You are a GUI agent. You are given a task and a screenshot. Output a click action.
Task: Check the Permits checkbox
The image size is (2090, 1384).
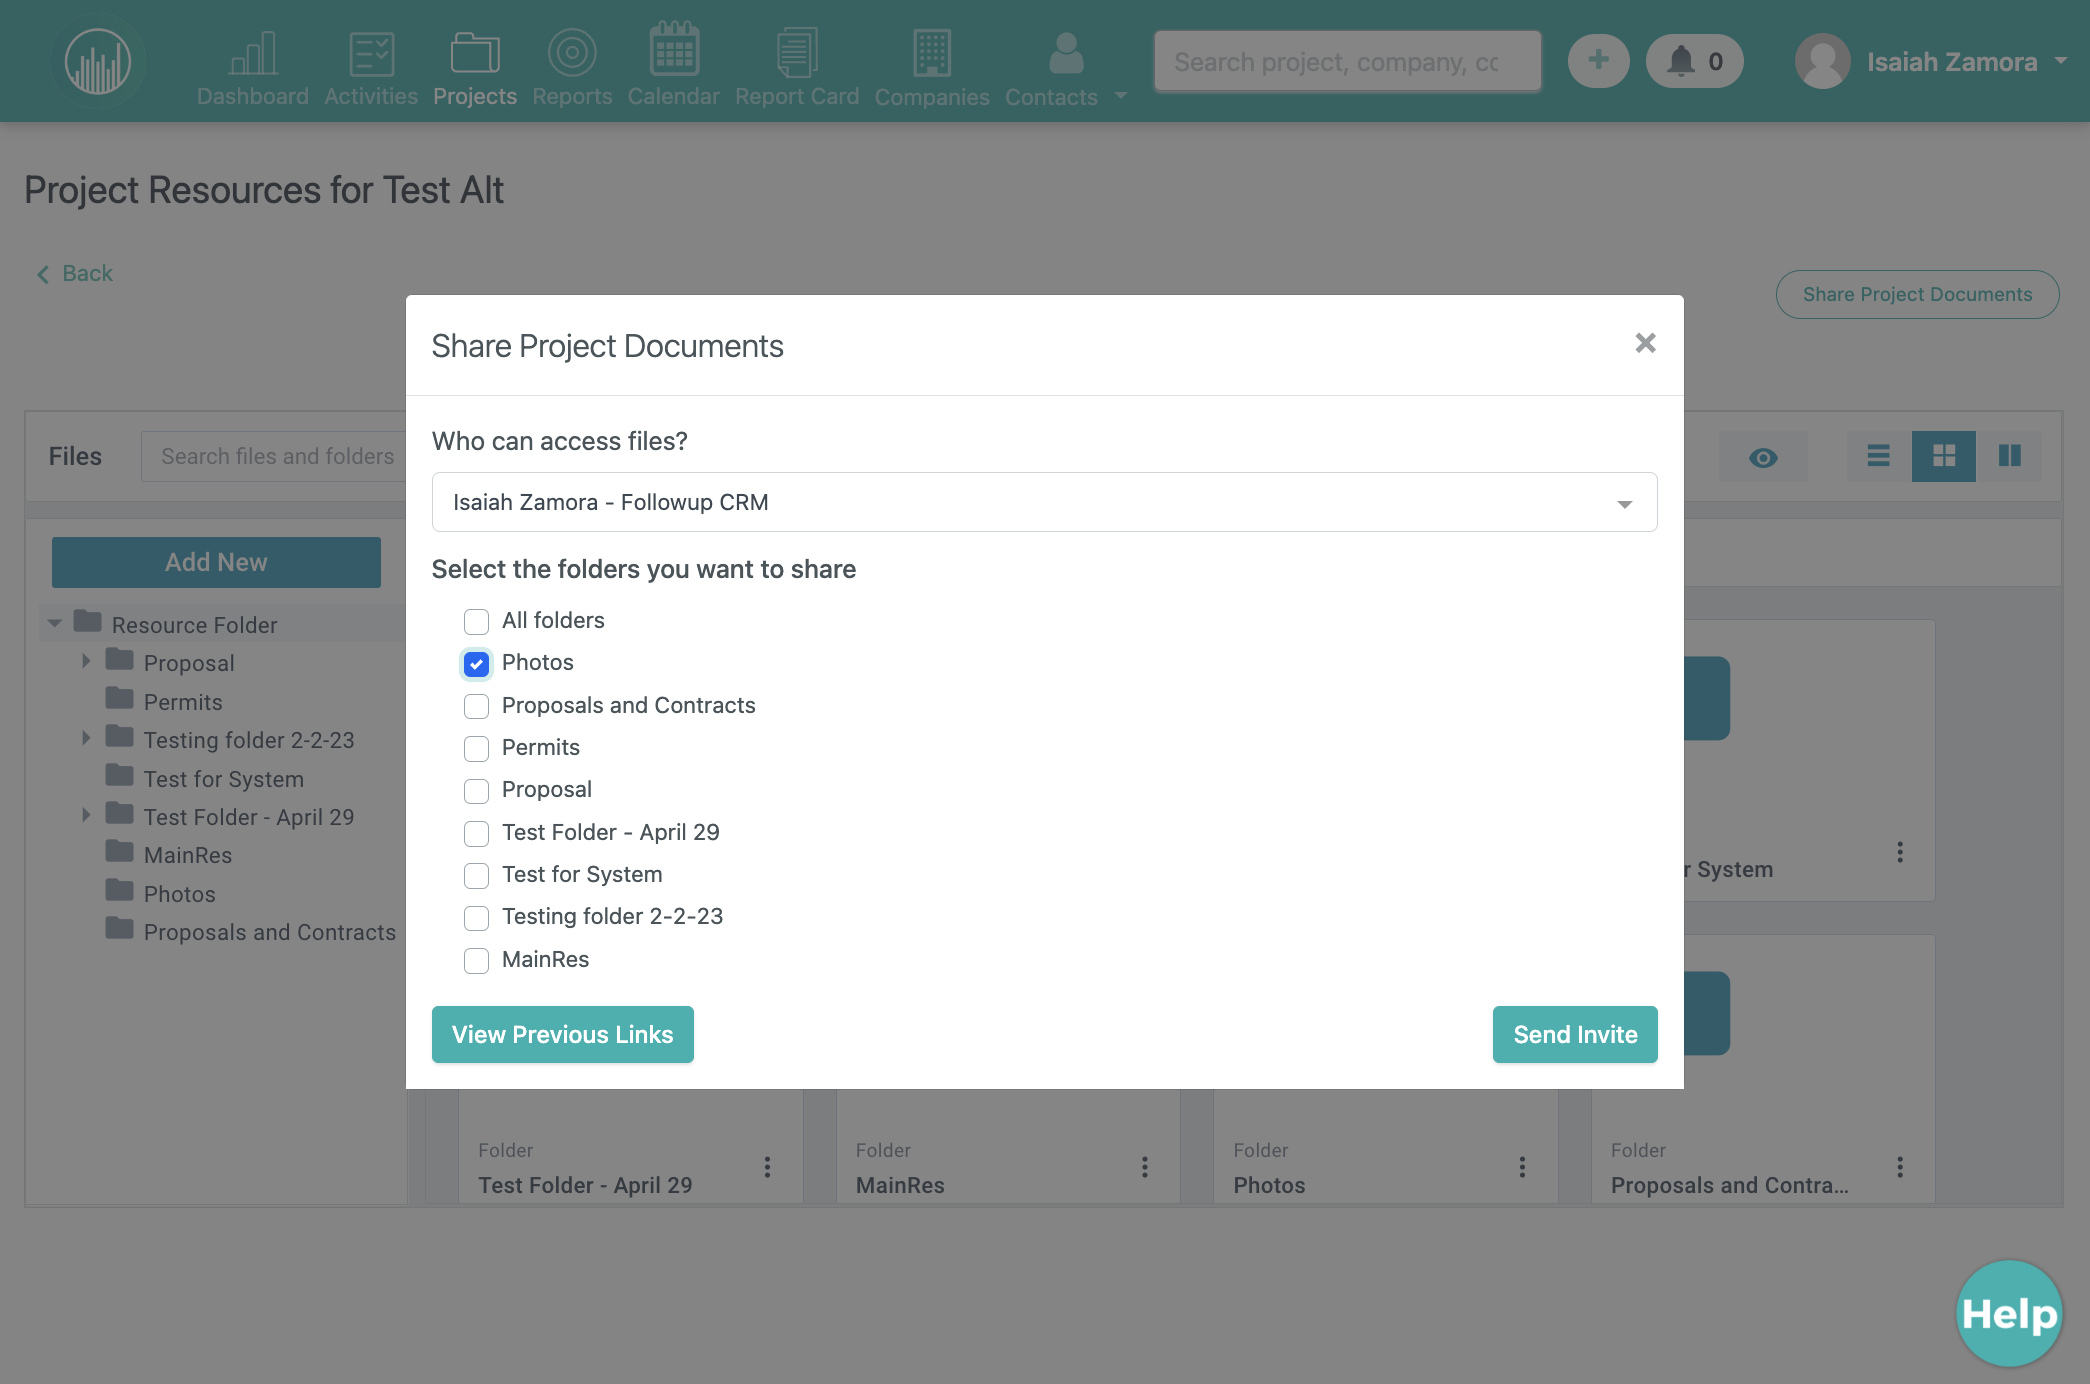476,748
